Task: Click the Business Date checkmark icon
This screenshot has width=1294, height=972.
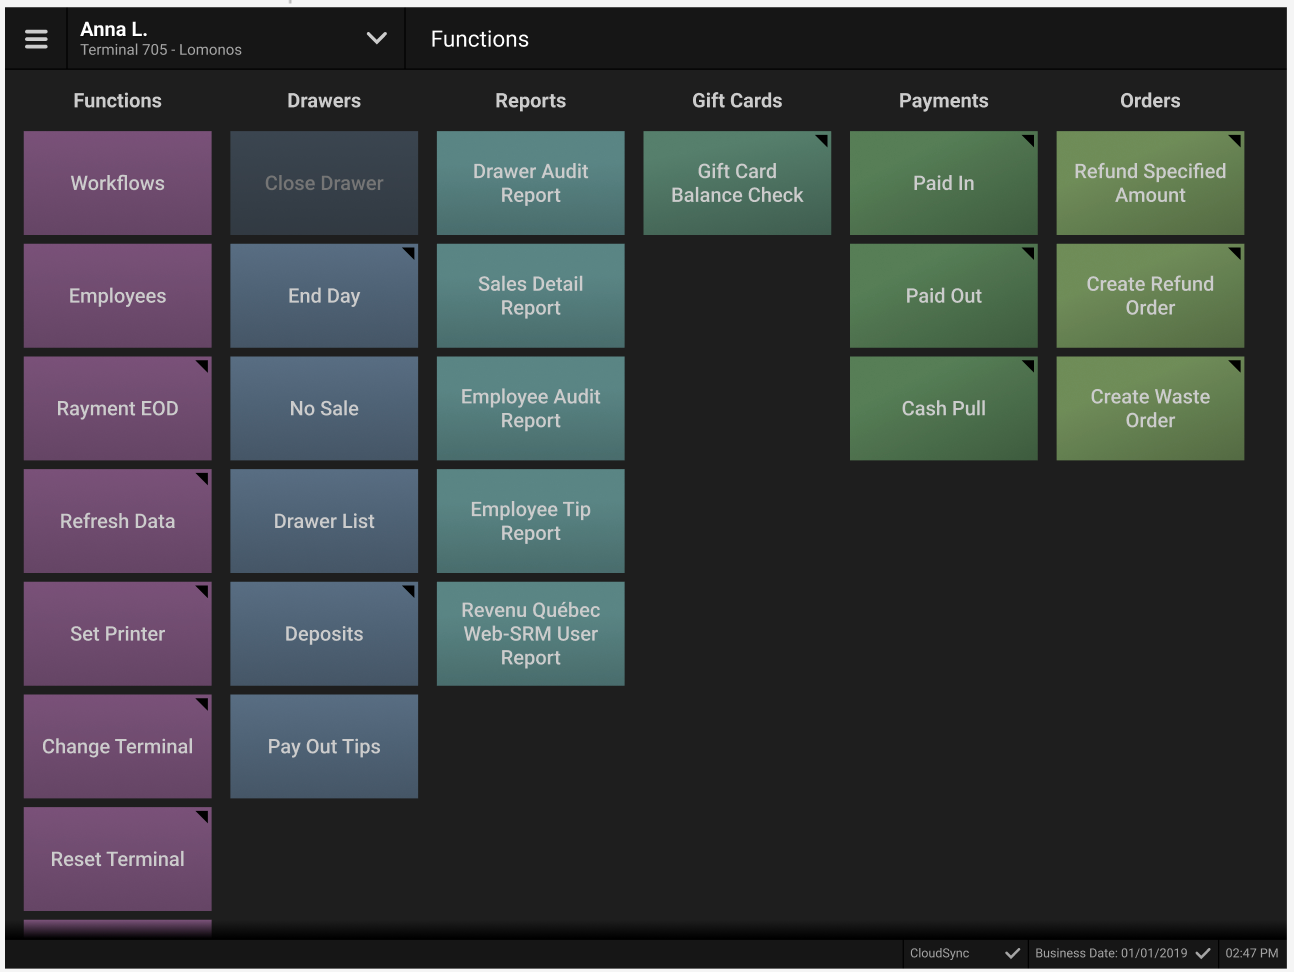Action: coord(1203,953)
